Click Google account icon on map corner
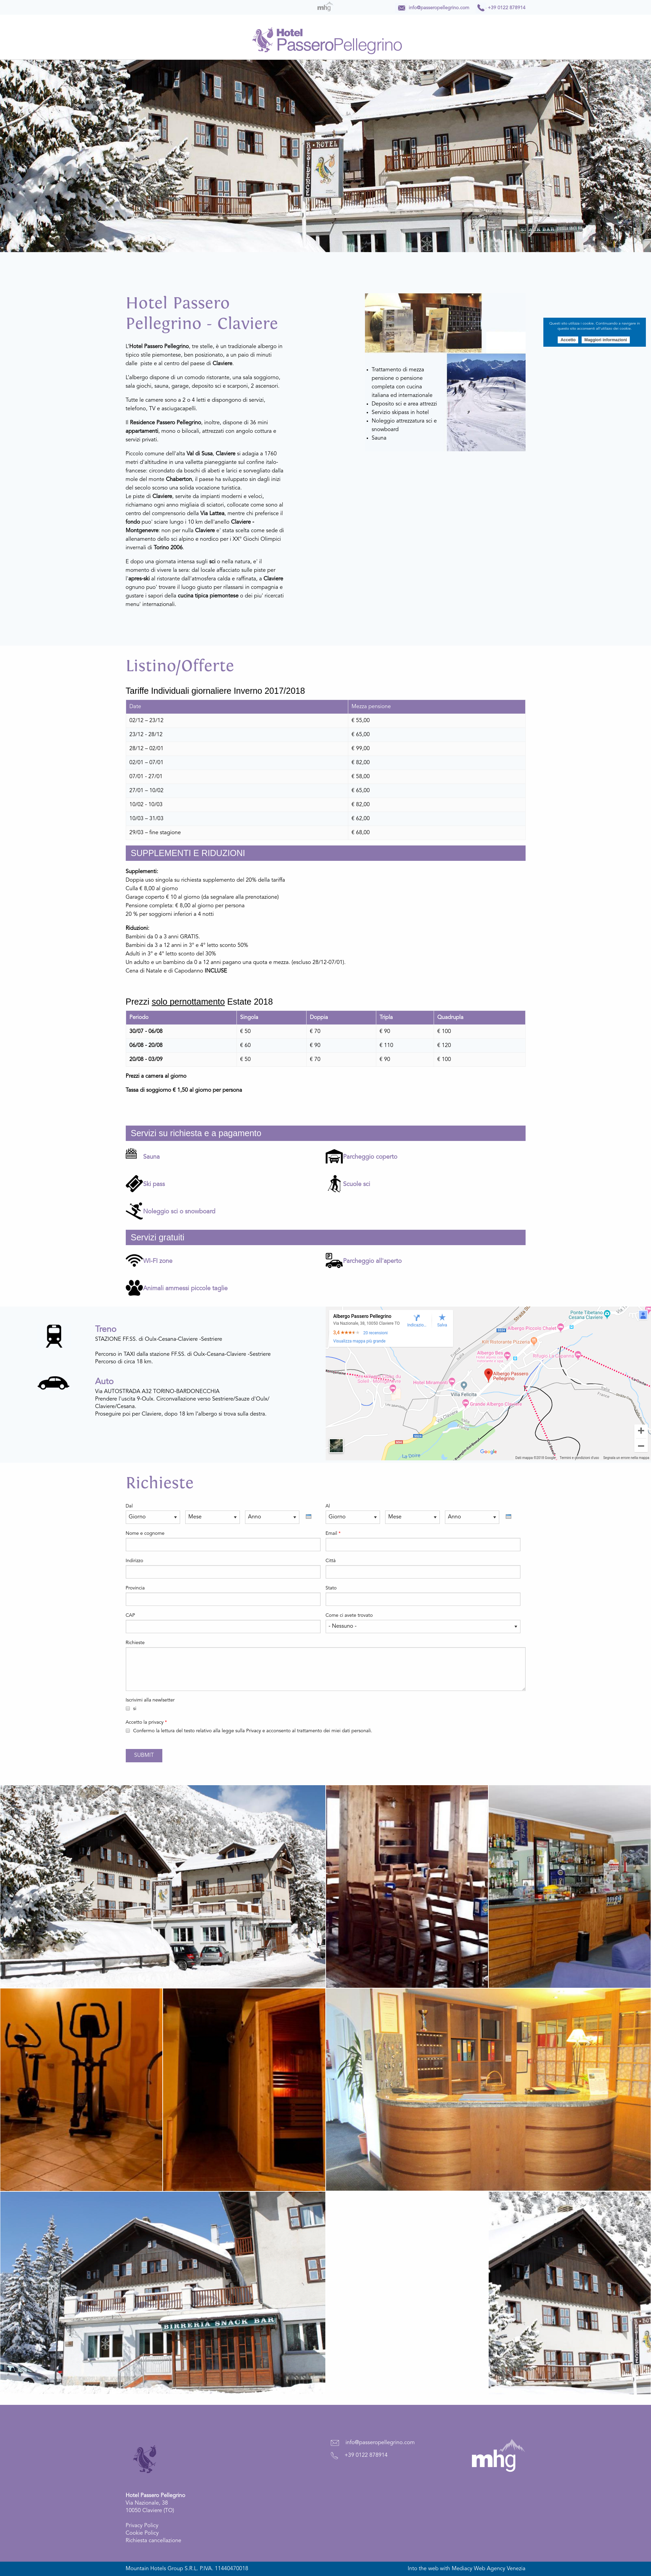The height and width of the screenshot is (2576, 651). [x=643, y=1315]
